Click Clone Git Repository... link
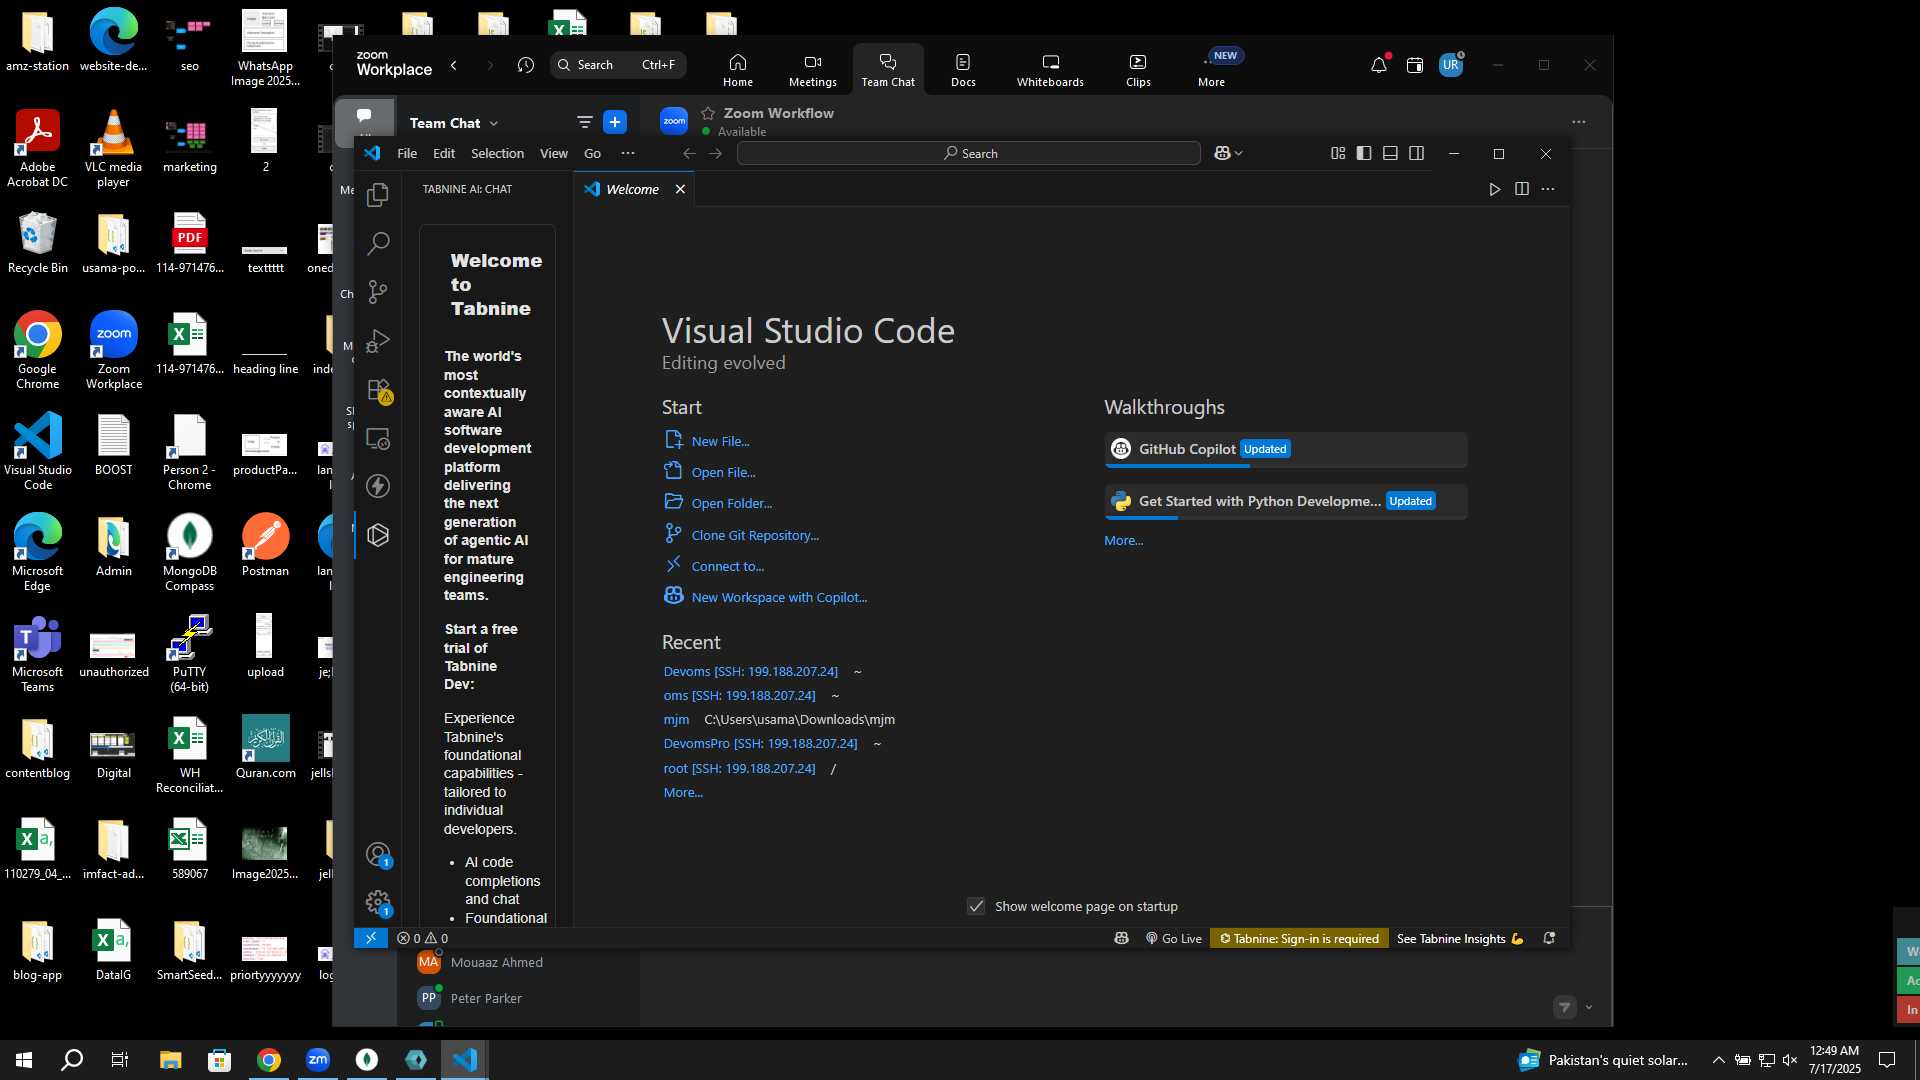1920x1080 pixels. pyautogui.click(x=755, y=535)
